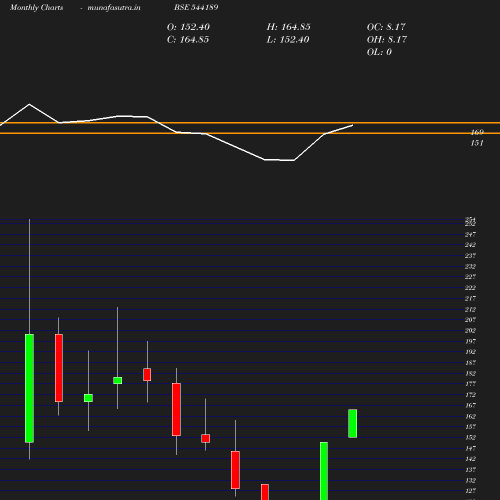The image size is (500, 500).
Task: Click the long red candle from 202 to 170
Action: [x=59, y=368]
